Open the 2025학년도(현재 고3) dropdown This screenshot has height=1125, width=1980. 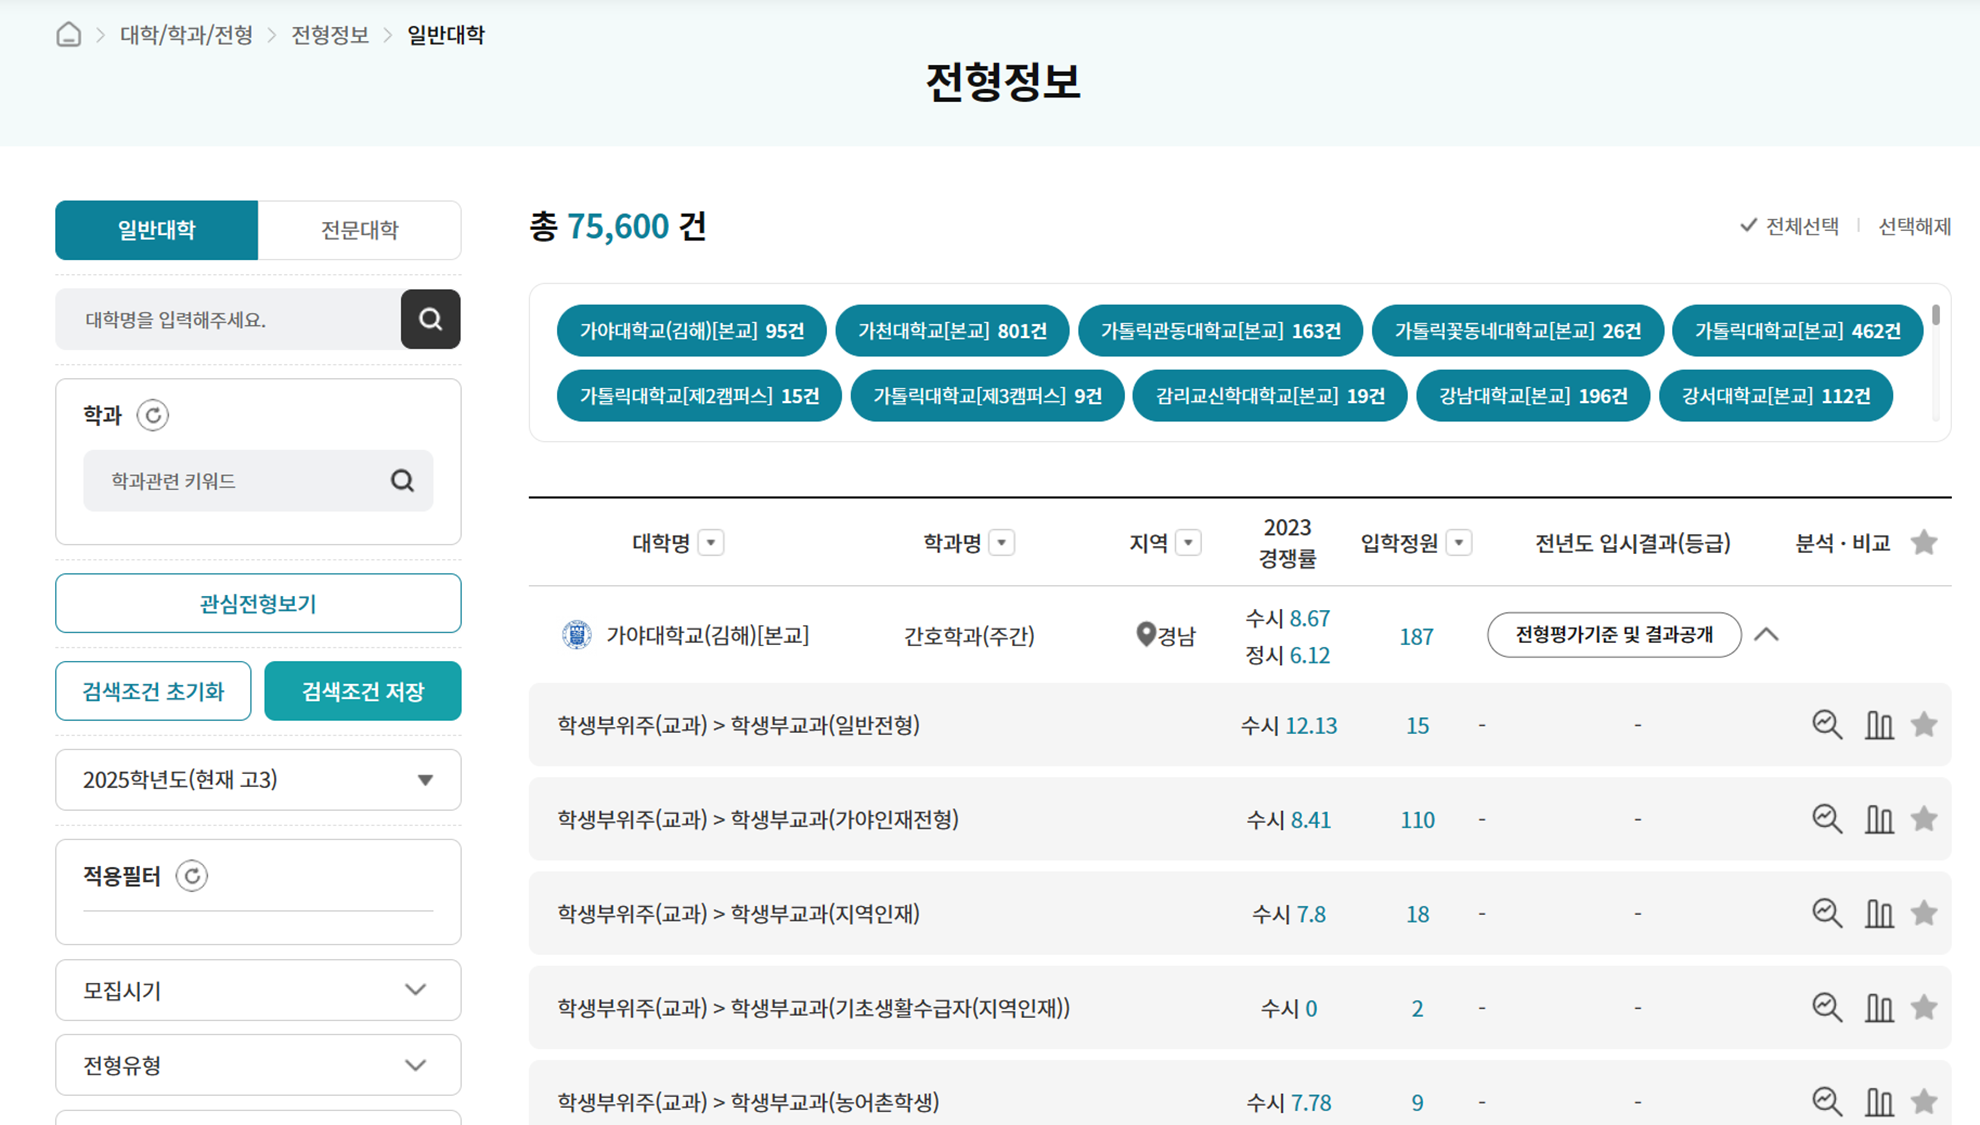(257, 780)
